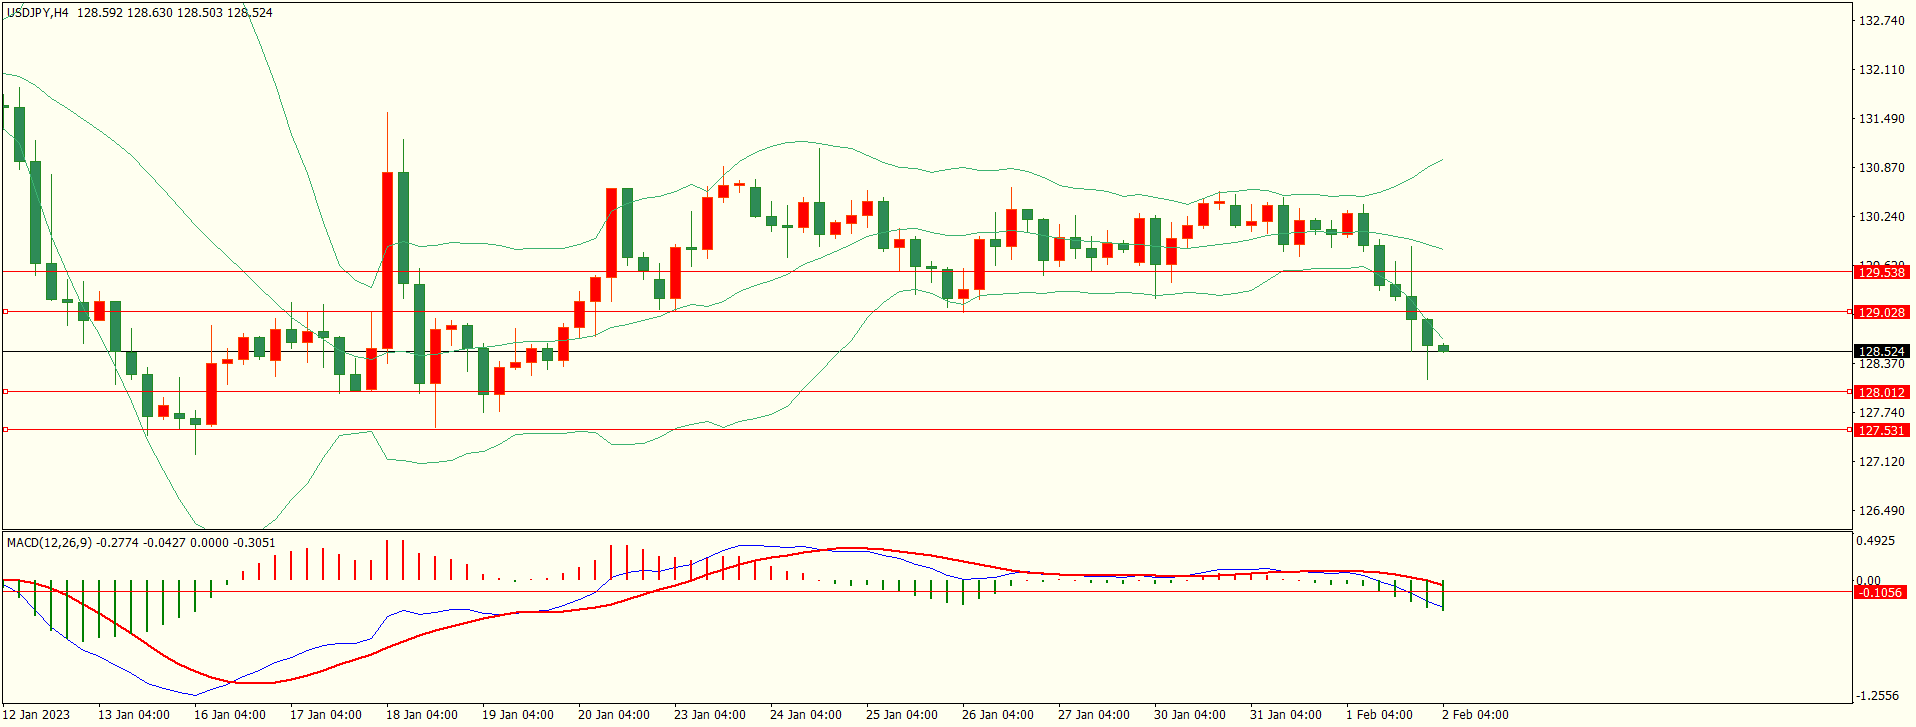This screenshot has width=1916, height=727.
Task: Click the current price 128.524 black label
Action: click(1880, 351)
